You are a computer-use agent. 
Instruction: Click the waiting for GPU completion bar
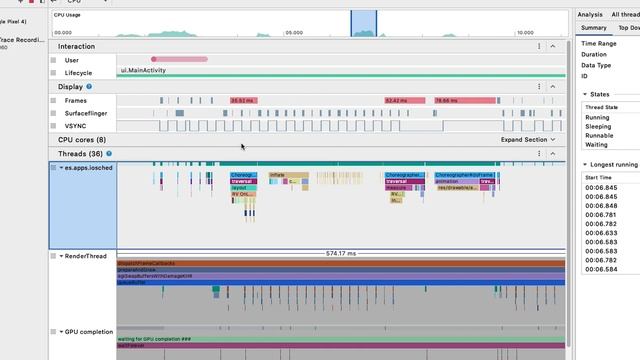coord(341,339)
